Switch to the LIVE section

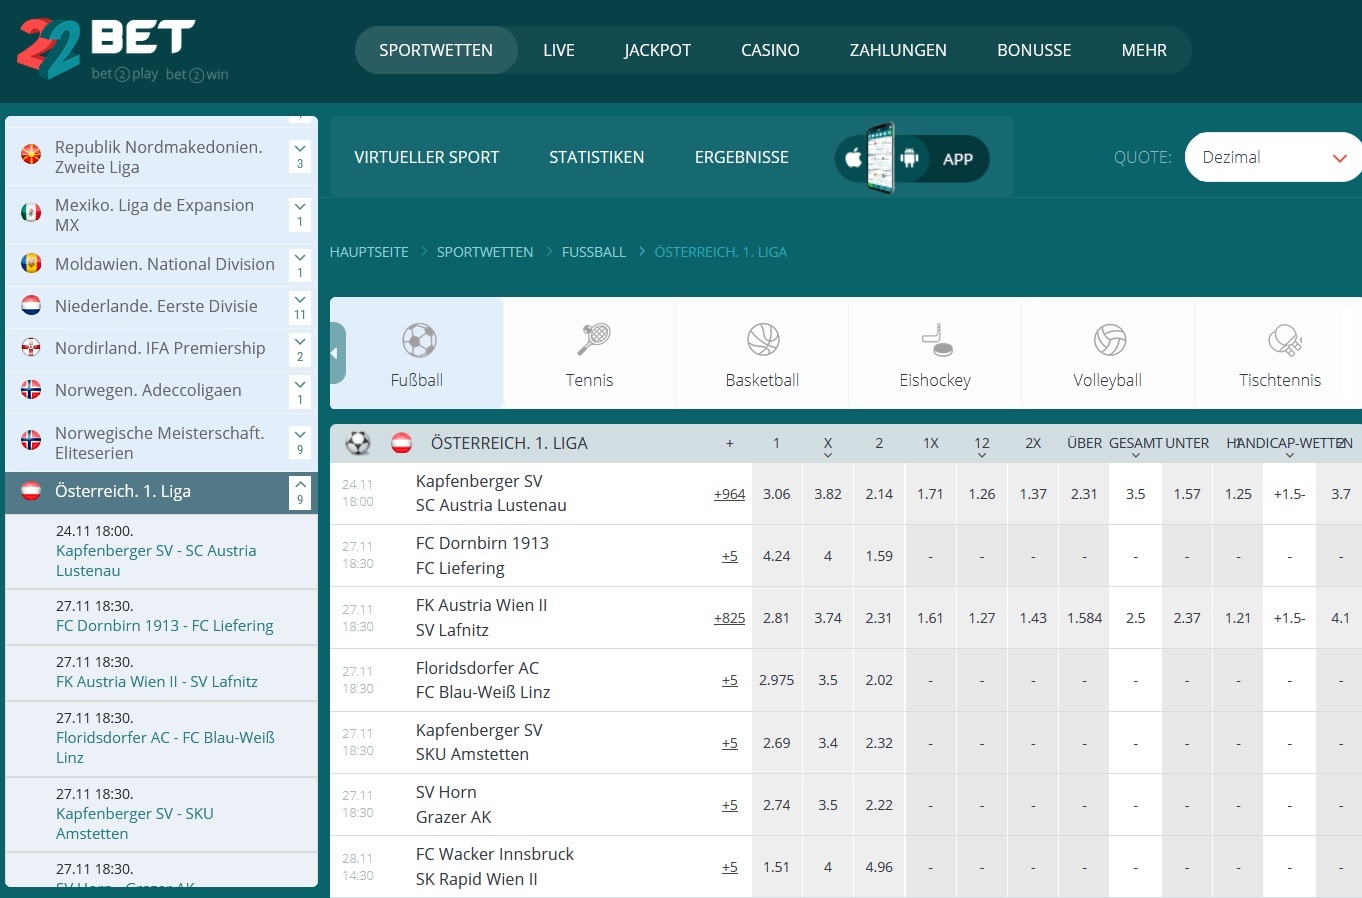tap(558, 50)
